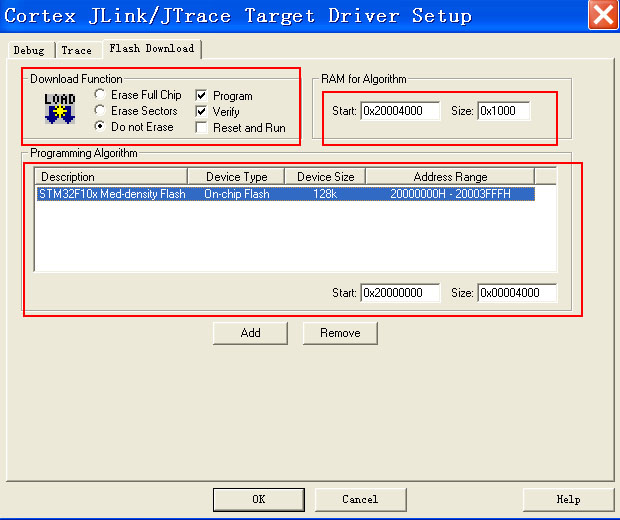This screenshot has height=520, width=620.
Task: Click the LOAD download icon
Action: (x=60, y=108)
